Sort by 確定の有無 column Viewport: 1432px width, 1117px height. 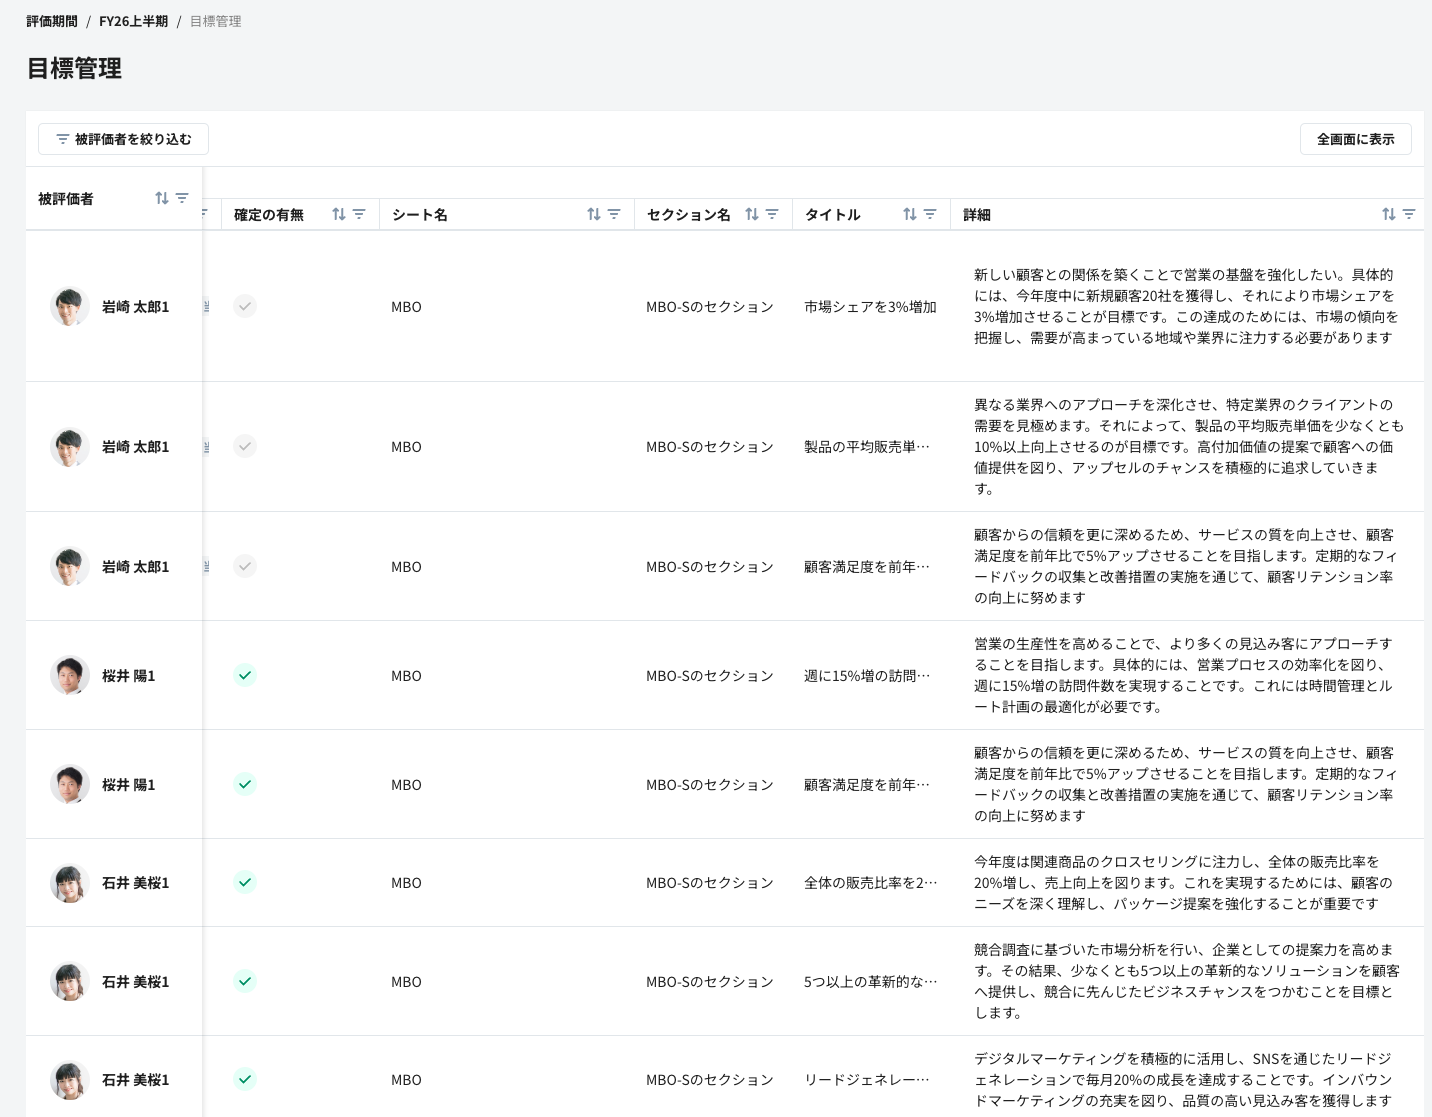click(339, 214)
